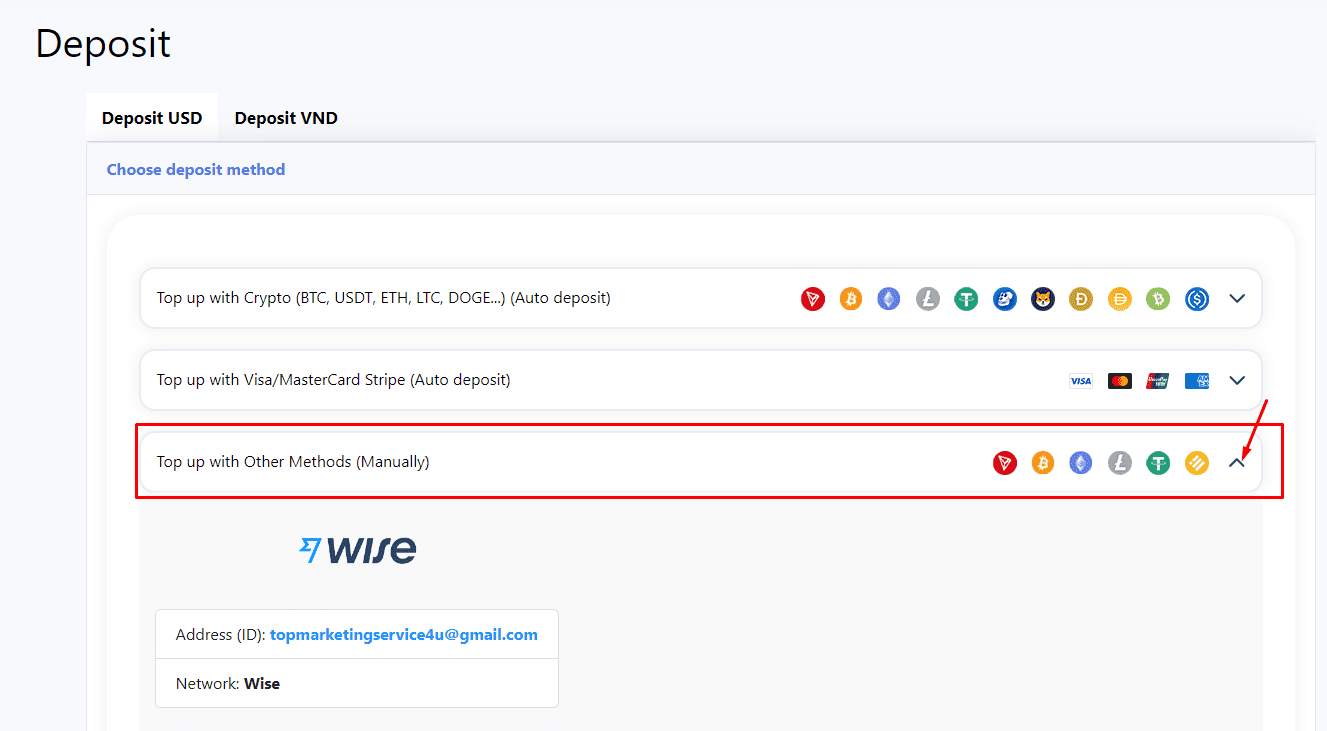The width and height of the screenshot is (1327, 731).
Task: Click the Shiba Inu coin icon
Action: (1043, 298)
